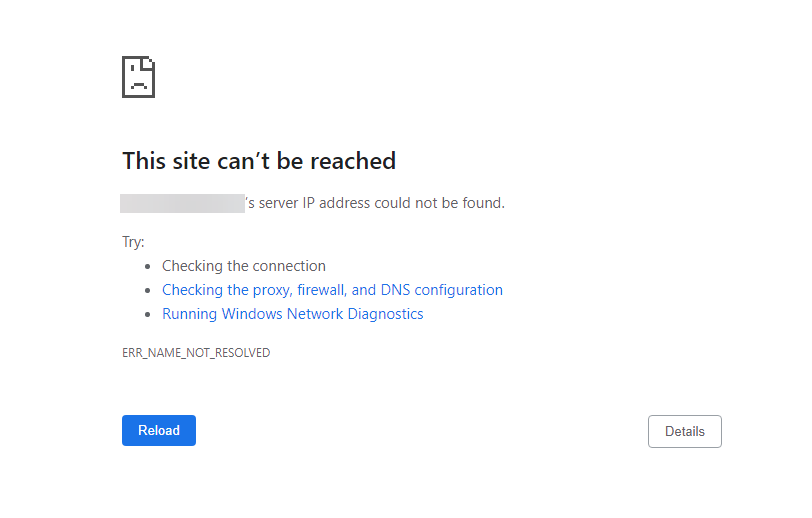
Task: Click the blurred hostname before server text
Action: (x=182, y=204)
